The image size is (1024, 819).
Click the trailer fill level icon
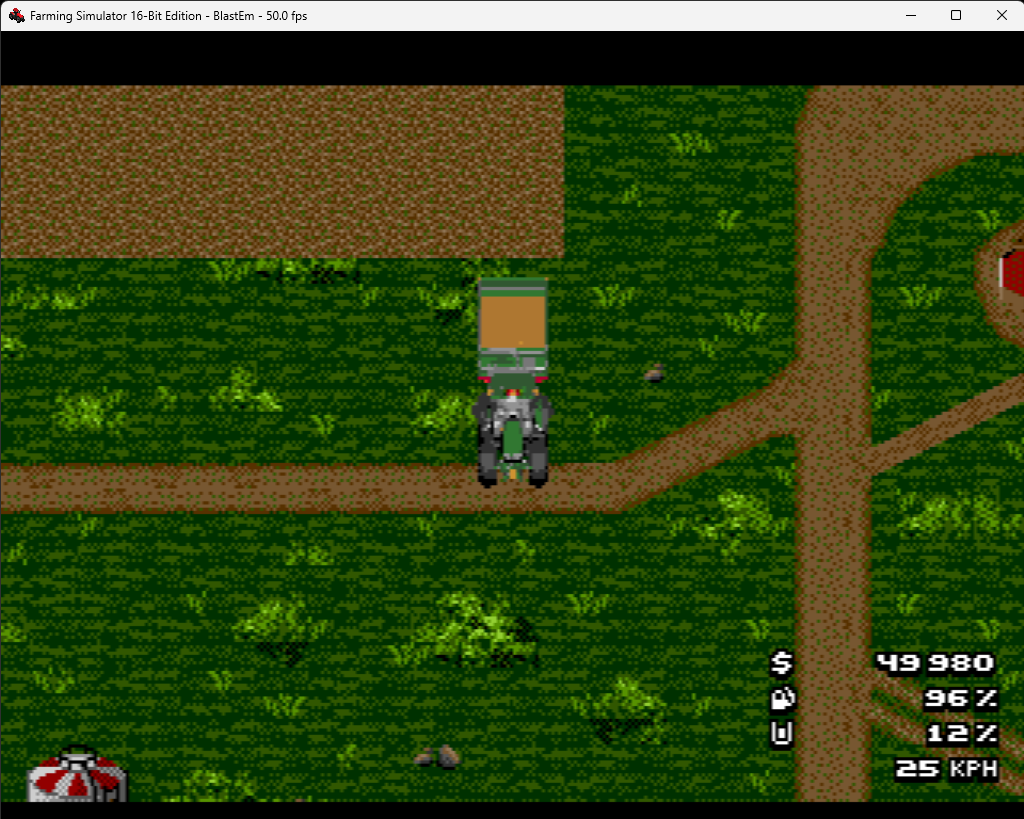pyautogui.click(x=782, y=733)
